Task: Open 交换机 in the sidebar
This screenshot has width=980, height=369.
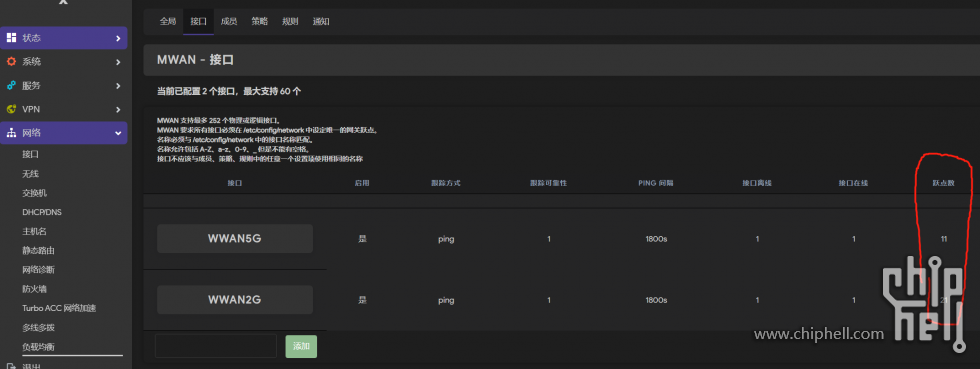Action: (34, 193)
